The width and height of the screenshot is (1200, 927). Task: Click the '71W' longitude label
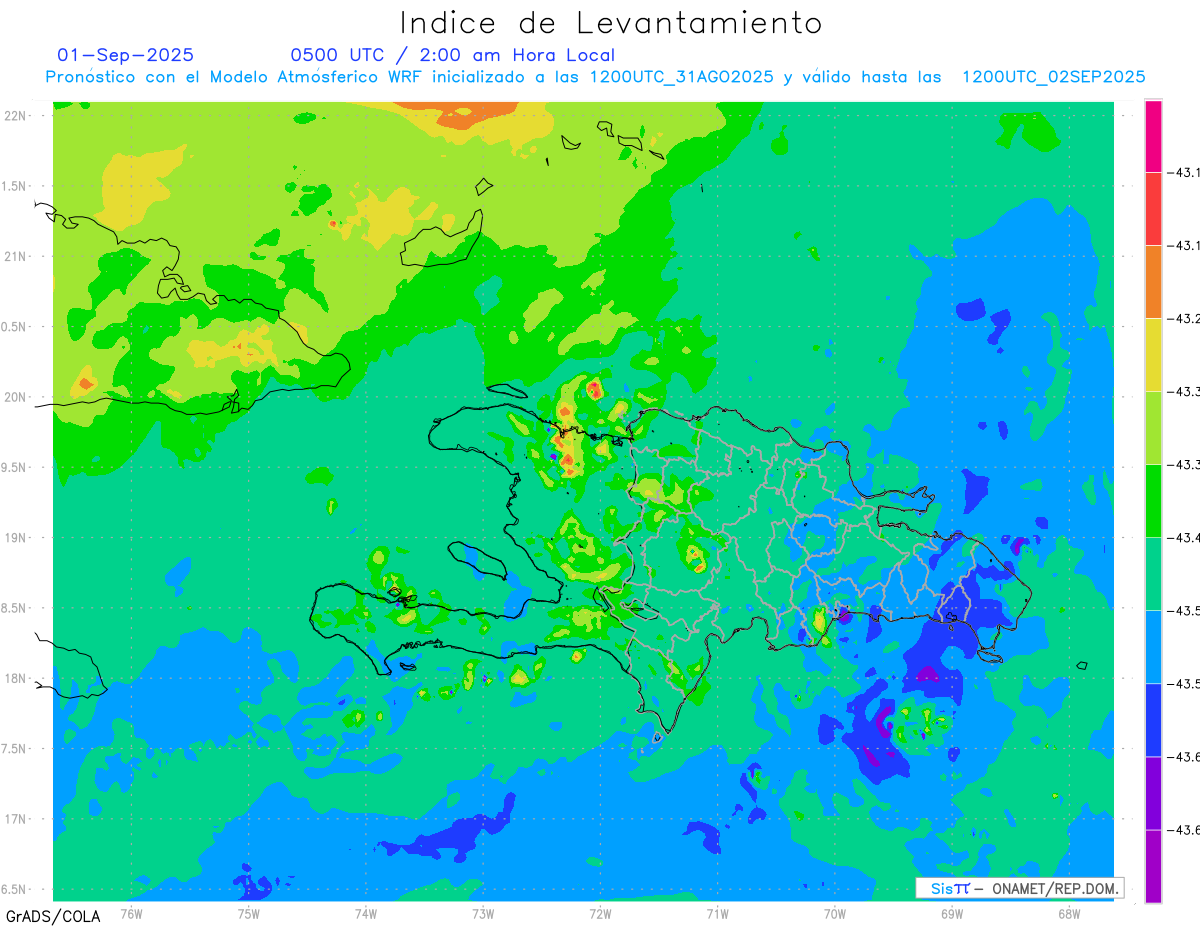tap(717, 913)
